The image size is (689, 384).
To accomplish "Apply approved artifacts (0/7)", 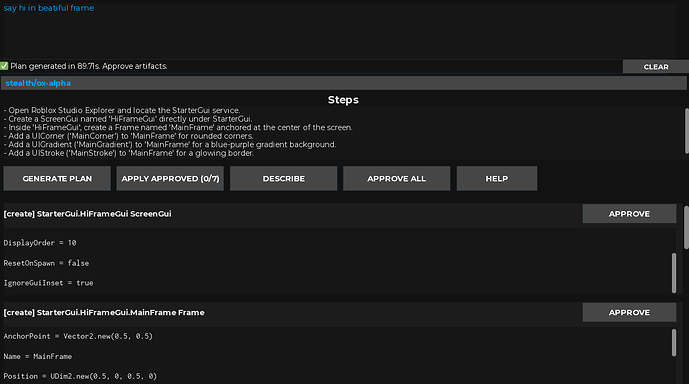I will tap(170, 178).
